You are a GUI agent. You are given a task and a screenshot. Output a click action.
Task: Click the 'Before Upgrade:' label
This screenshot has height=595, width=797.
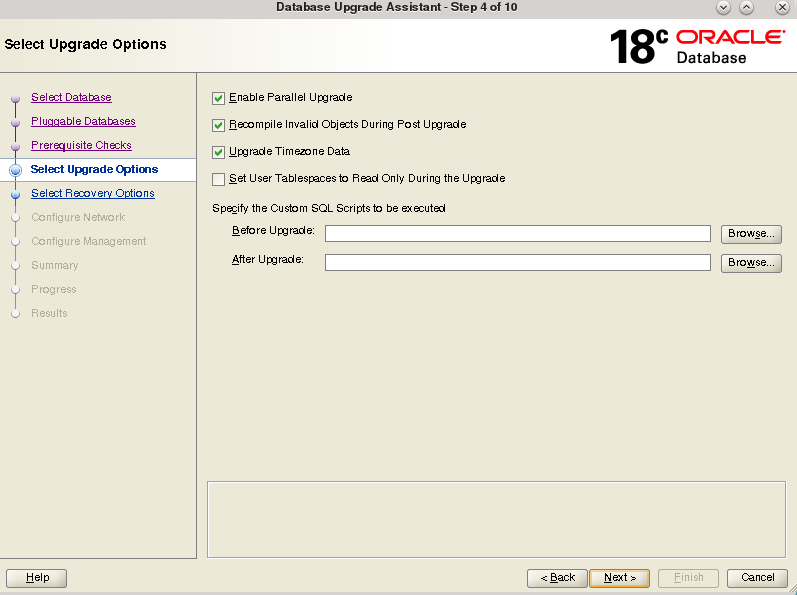(273, 231)
